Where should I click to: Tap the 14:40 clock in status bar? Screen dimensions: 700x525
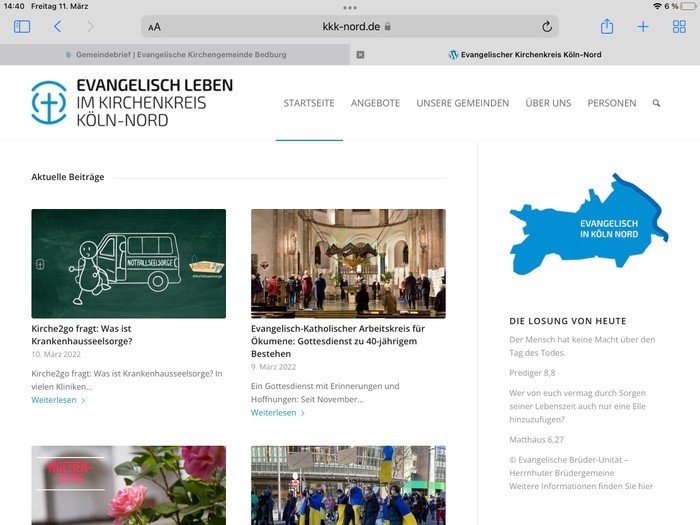click(14, 6)
